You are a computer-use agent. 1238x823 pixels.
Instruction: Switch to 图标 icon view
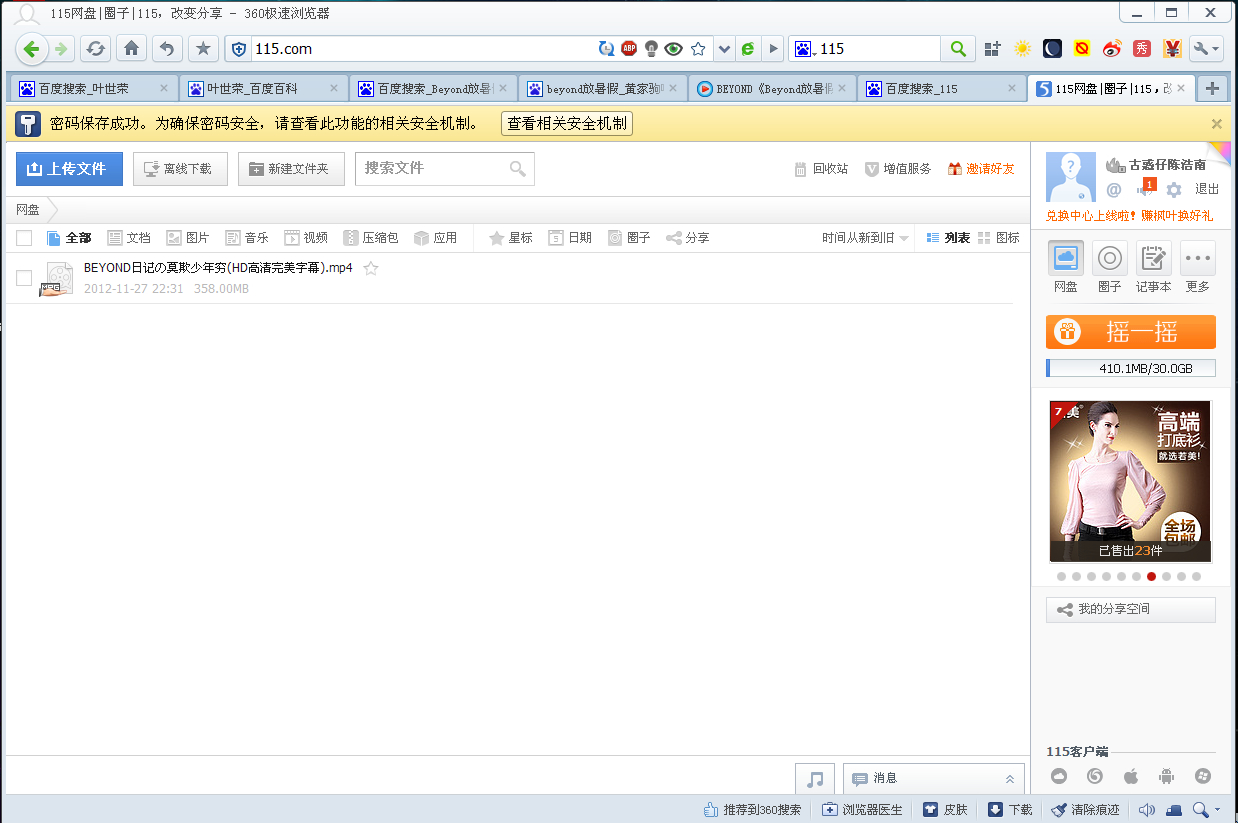tap(999, 238)
